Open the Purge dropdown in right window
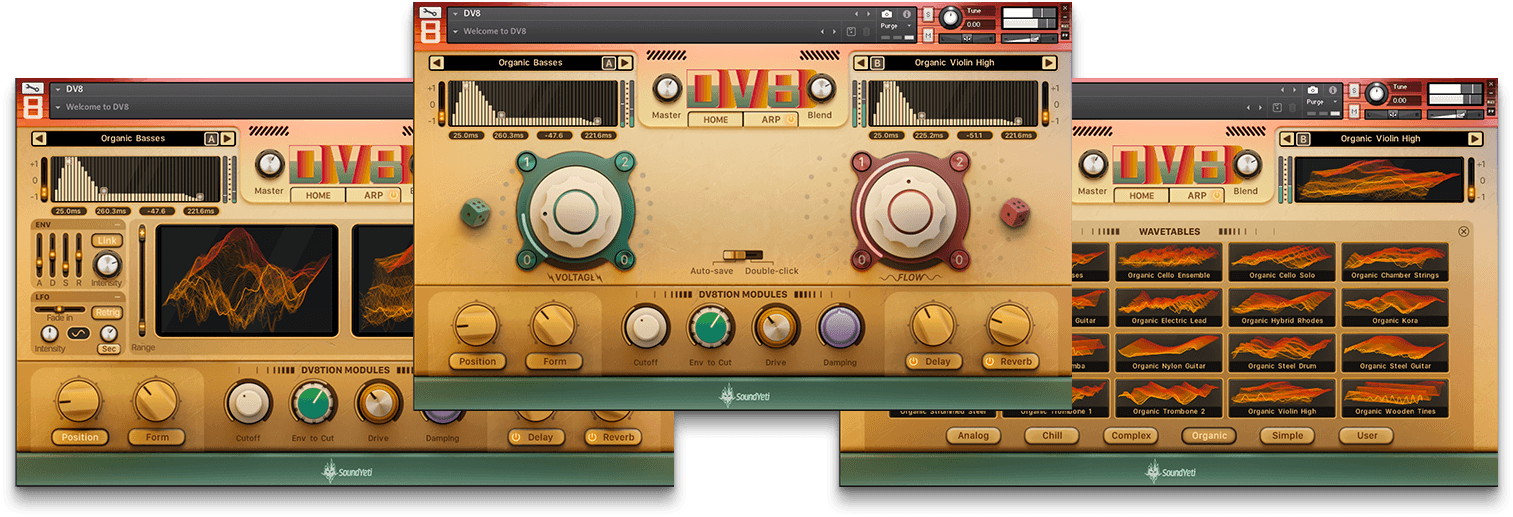The height and width of the screenshot is (517, 1513). [x=1320, y=102]
